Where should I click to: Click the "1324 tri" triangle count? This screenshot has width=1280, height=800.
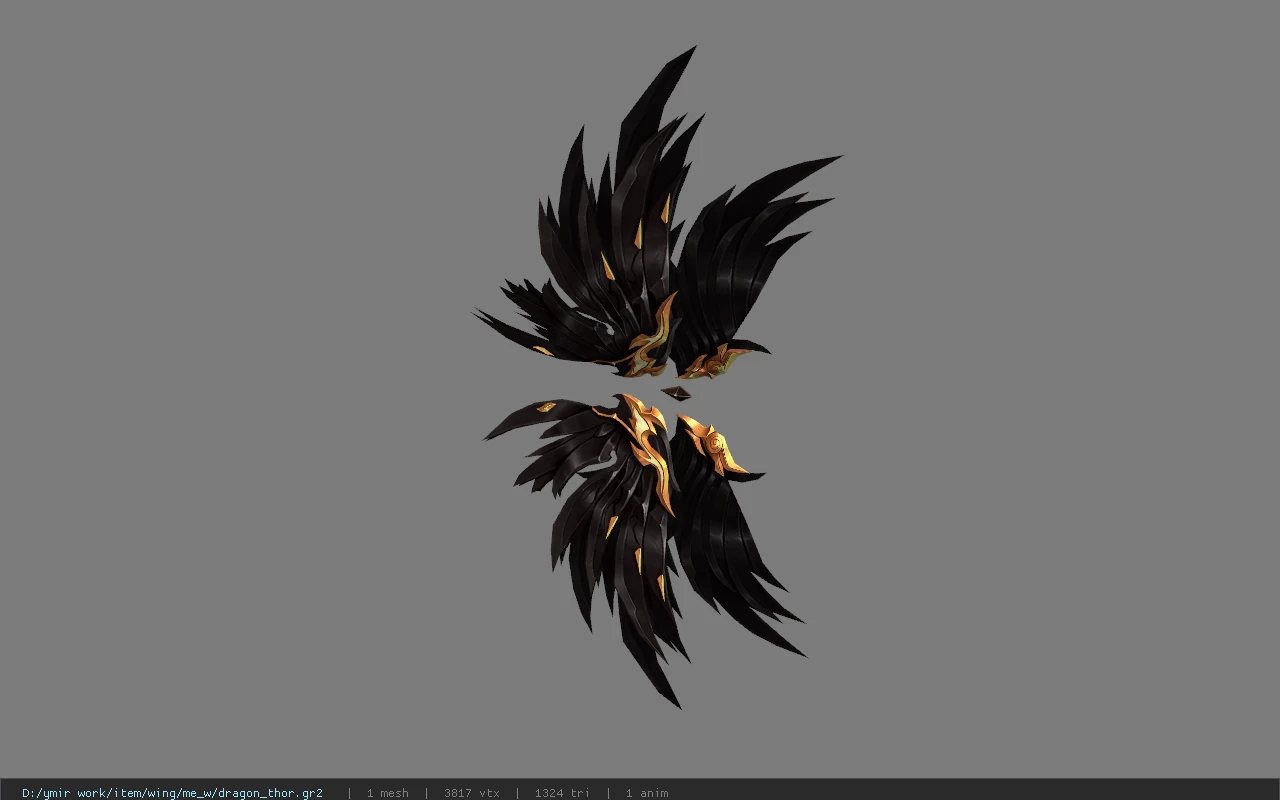click(562, 793)
